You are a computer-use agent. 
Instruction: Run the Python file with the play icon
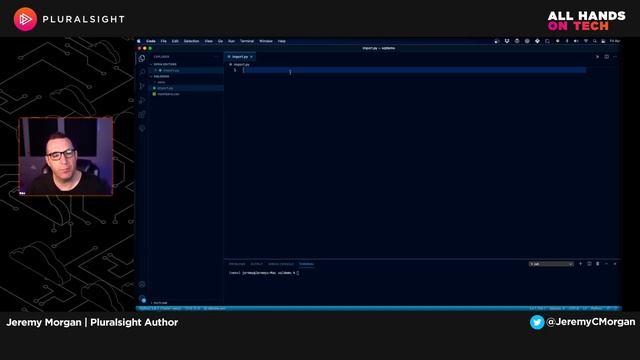(597, 57)
